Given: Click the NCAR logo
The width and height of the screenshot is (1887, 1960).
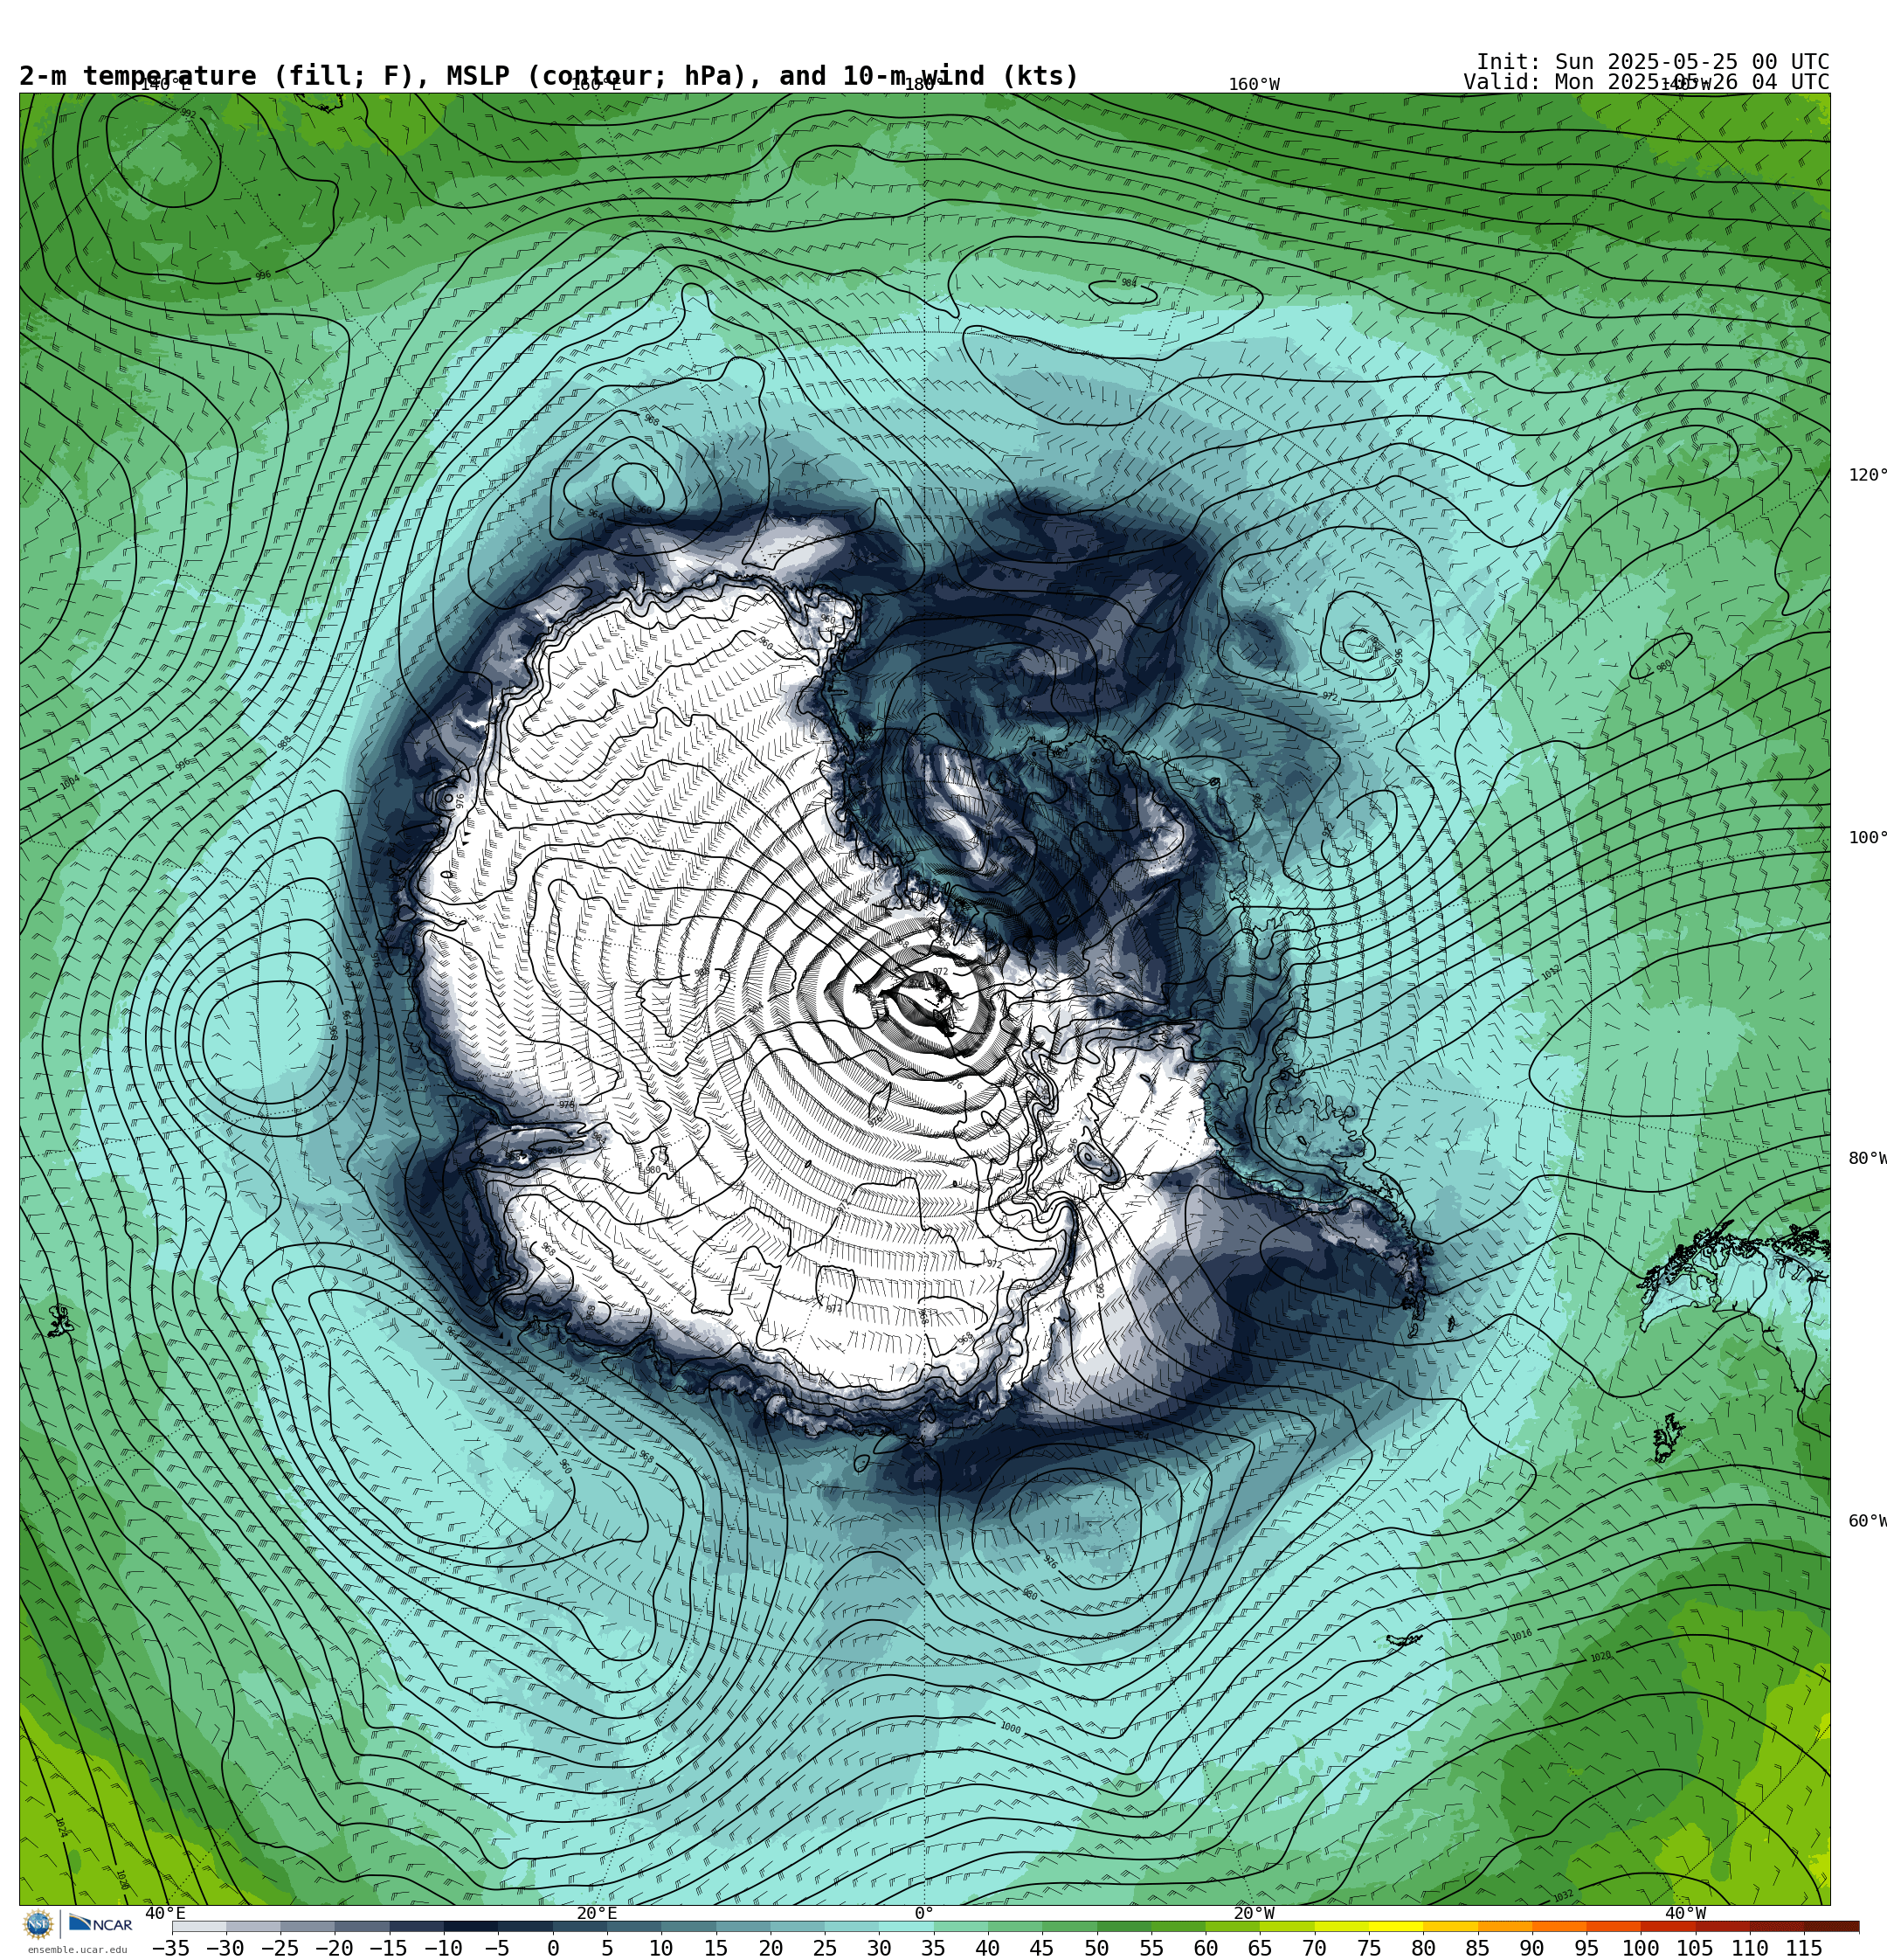Looking at the screenshot, I should click(x=100, y=1924).
